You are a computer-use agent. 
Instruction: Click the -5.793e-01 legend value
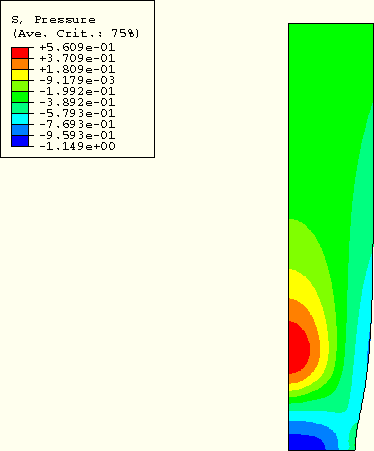[77, 113]
